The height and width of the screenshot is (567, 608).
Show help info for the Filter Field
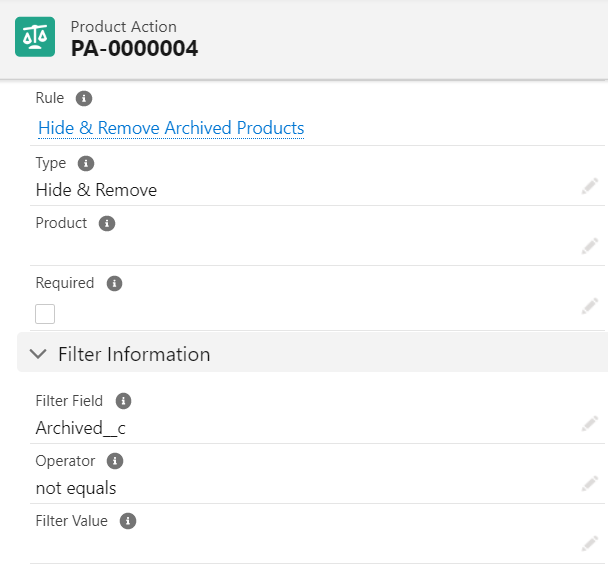click(x=124, y=401)
